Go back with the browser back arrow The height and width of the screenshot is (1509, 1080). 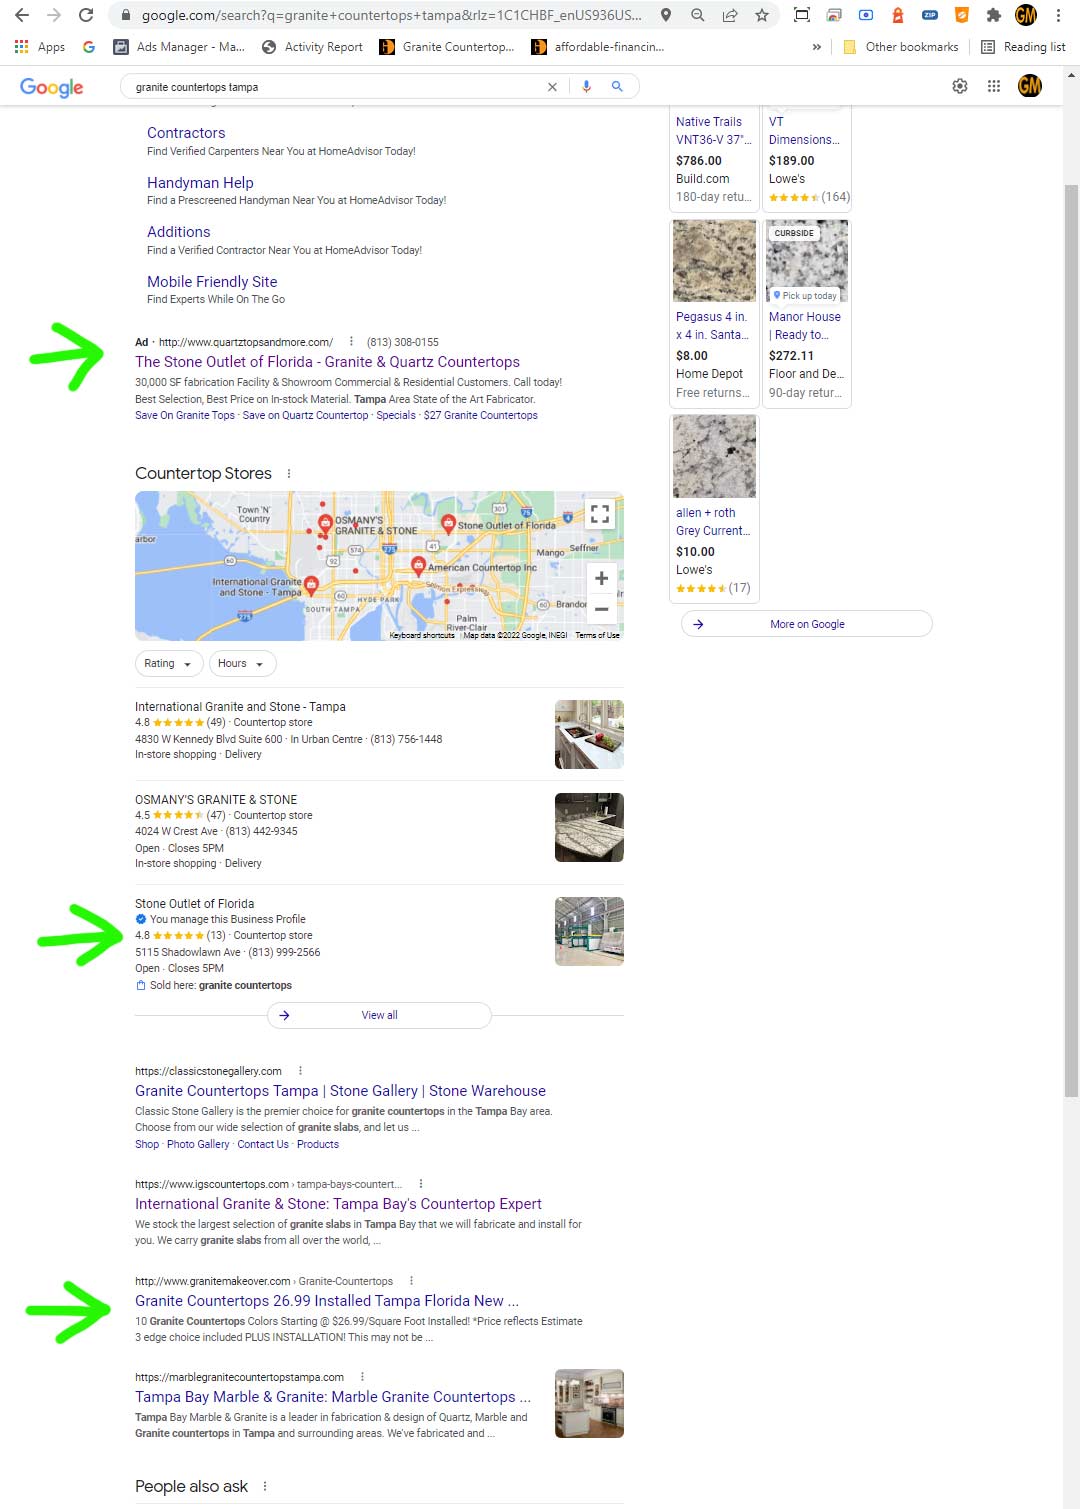pyautogui.click(x=22, y=15)
